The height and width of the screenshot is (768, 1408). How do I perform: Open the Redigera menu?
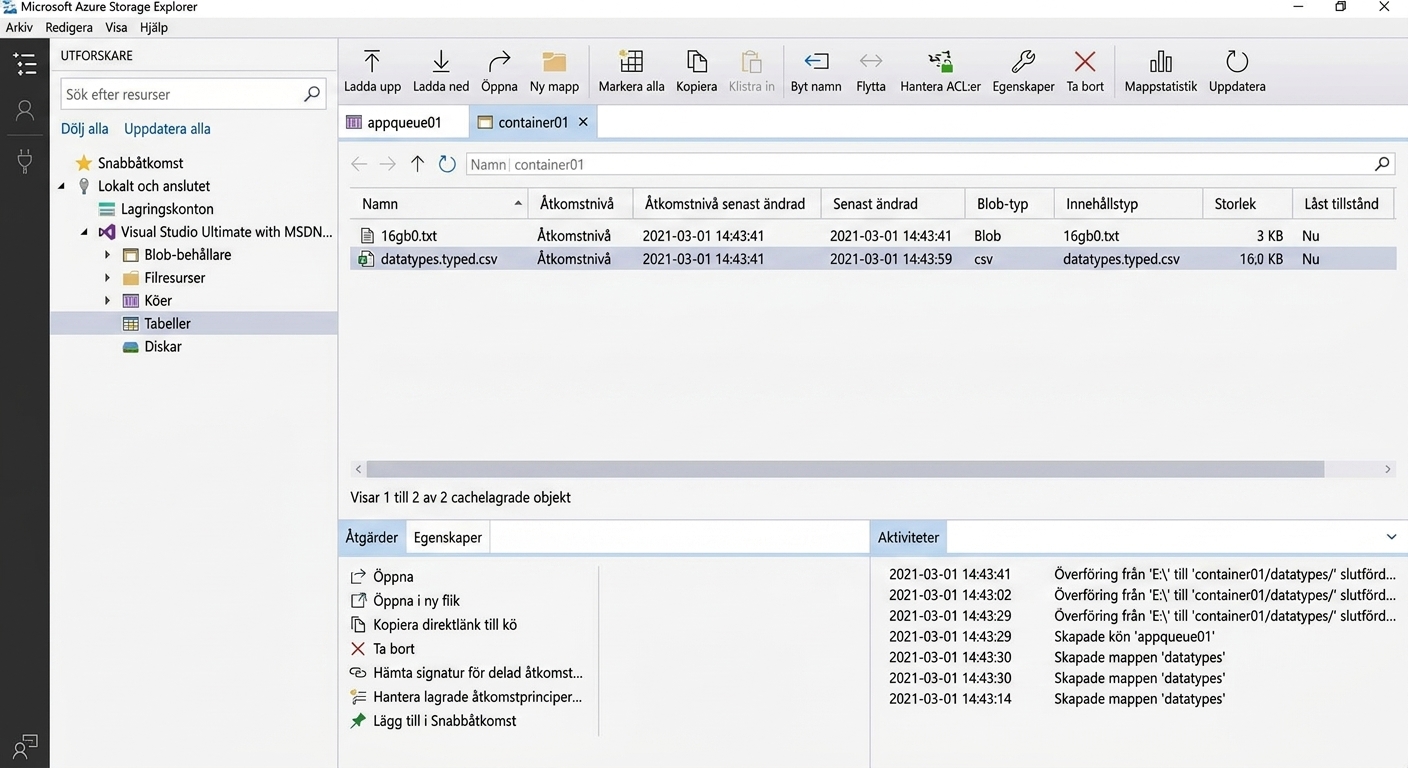[x=69, y=28]
